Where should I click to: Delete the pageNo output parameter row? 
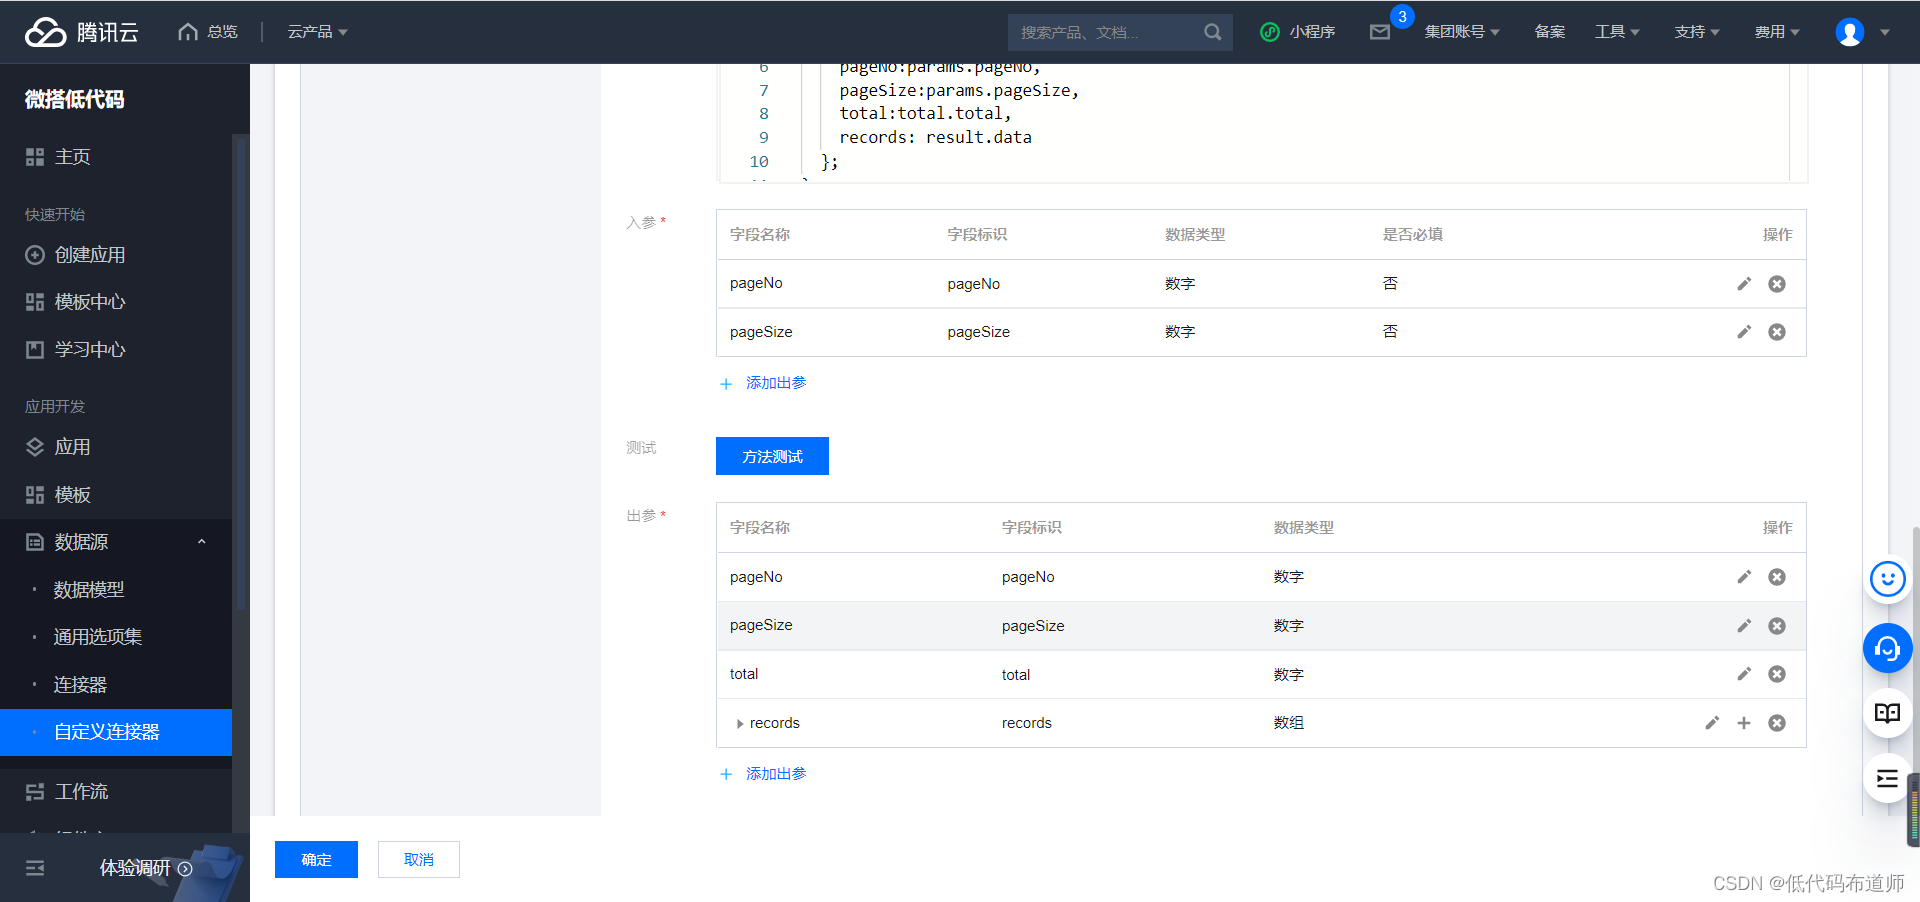pyautogui.click(x=1777, y=577)
